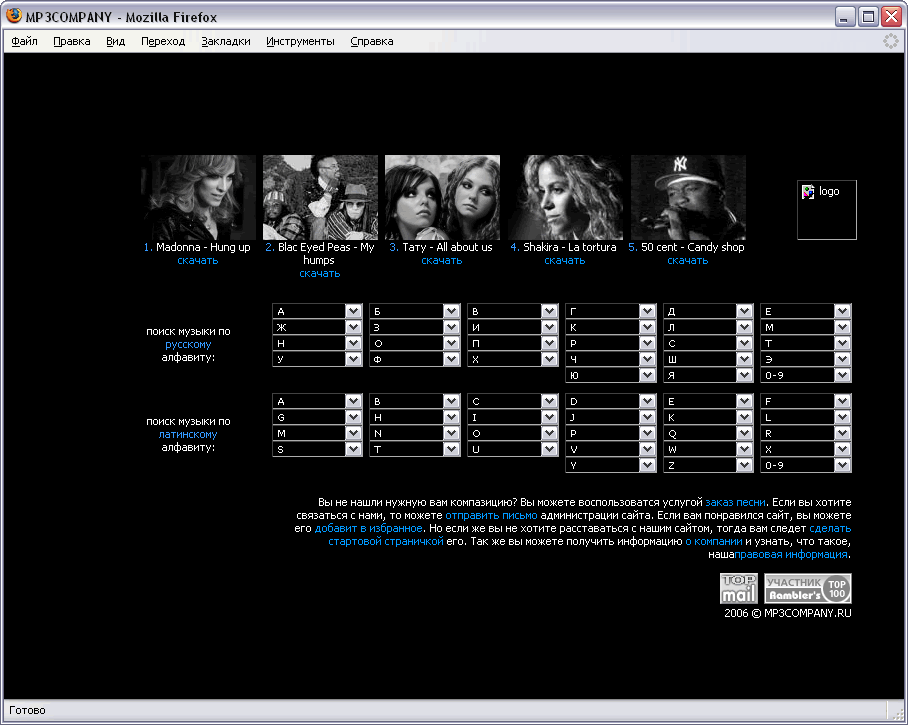Open the Правка menu
Image resolution: width=908 pixels, height=725 pixels.
click(x=72, y=41)
